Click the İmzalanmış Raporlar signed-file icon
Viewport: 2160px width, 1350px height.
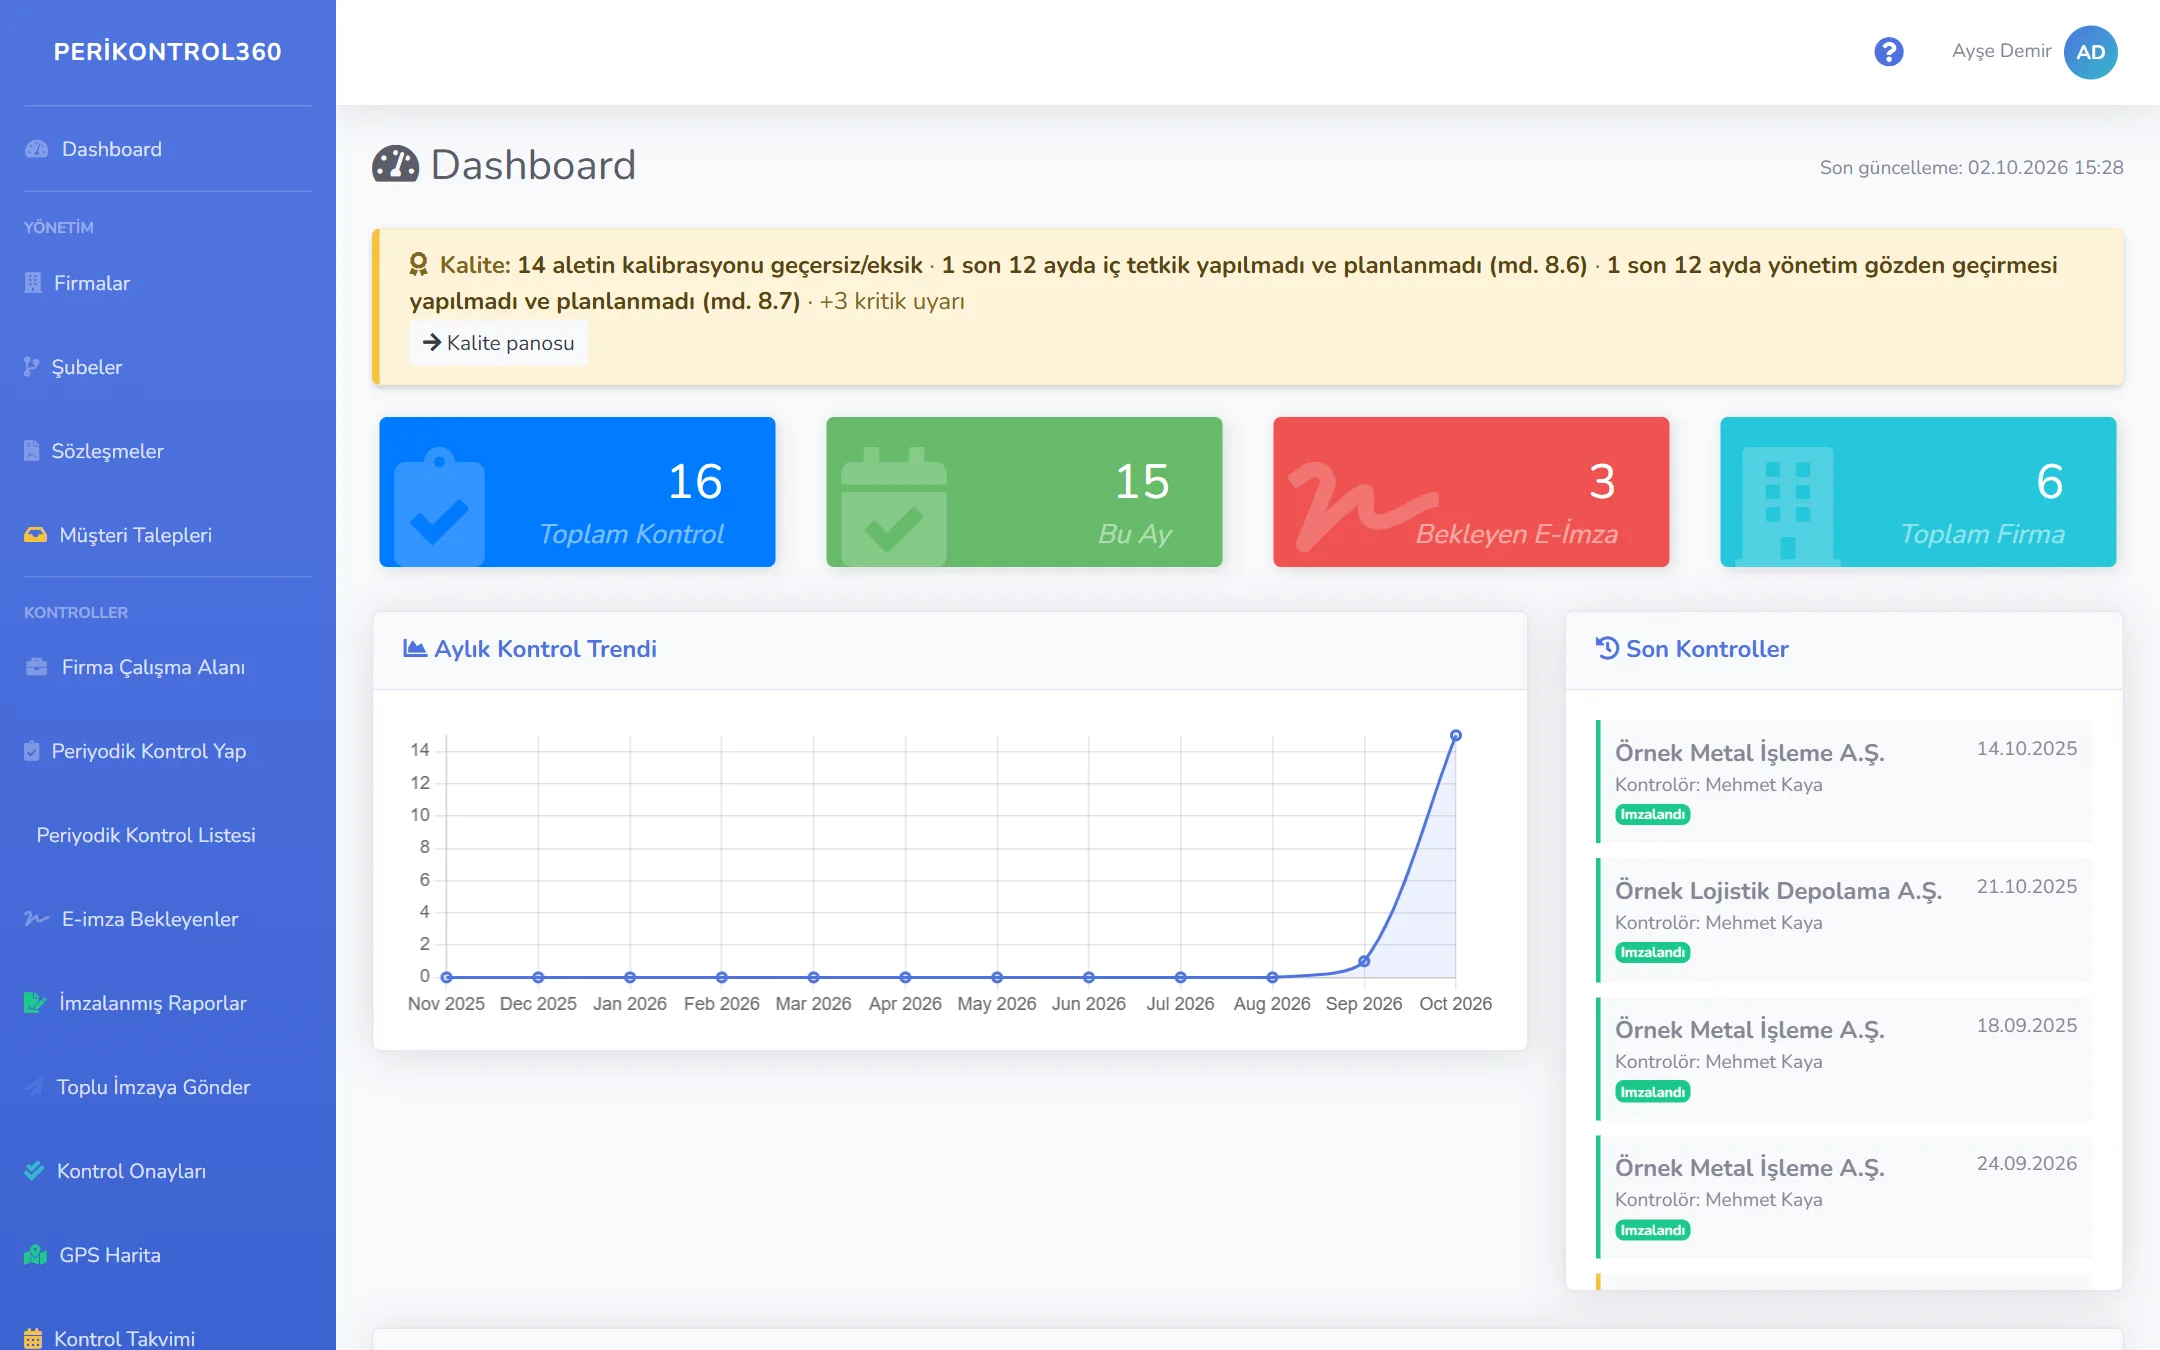click(35, 1003)
